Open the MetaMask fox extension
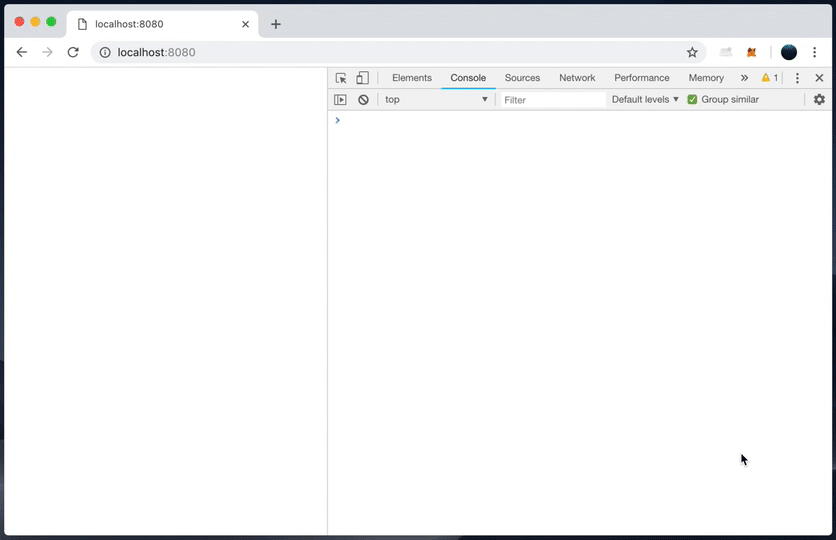The image size is (836, 540). coord(751,52)
